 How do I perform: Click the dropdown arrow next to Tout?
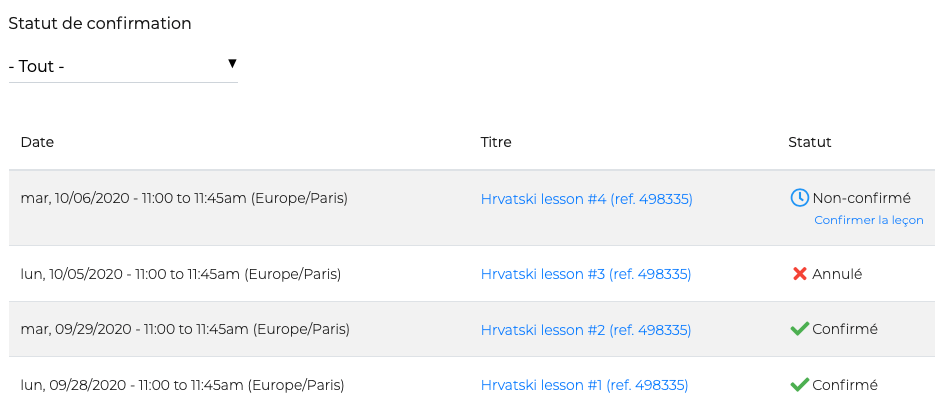[x=232, y=64]
